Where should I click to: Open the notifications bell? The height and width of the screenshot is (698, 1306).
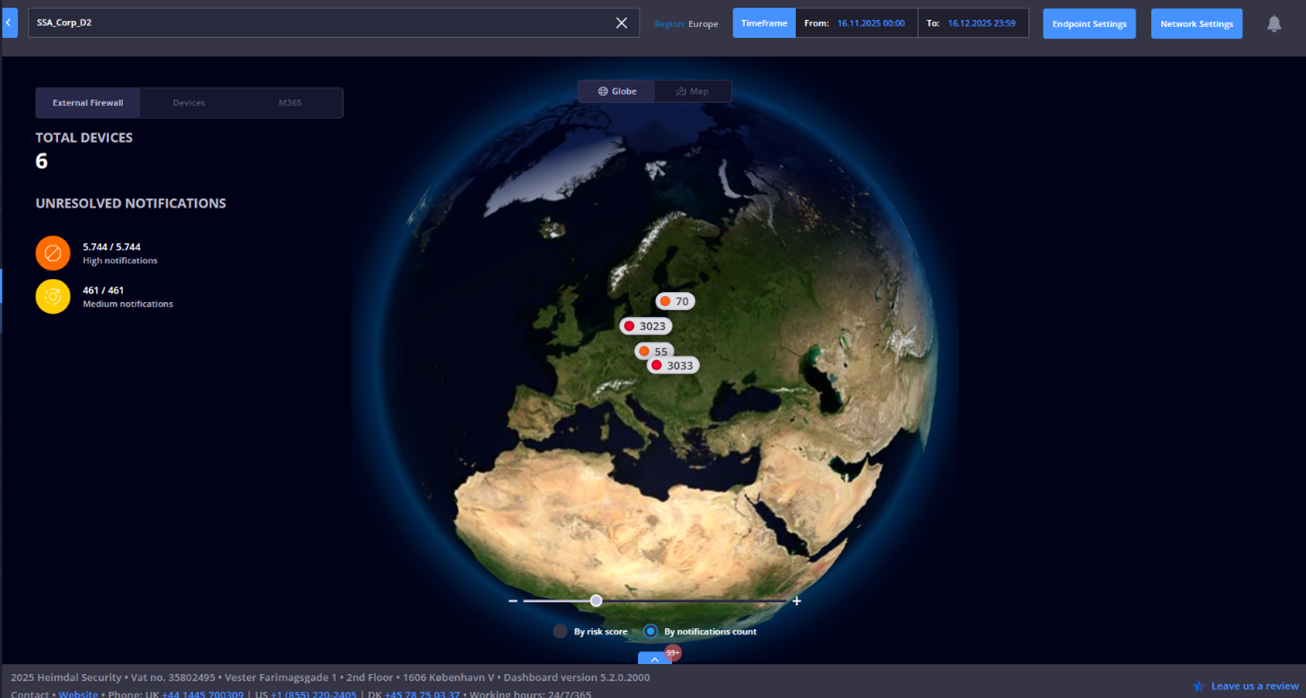click(x=1274, y=23)
